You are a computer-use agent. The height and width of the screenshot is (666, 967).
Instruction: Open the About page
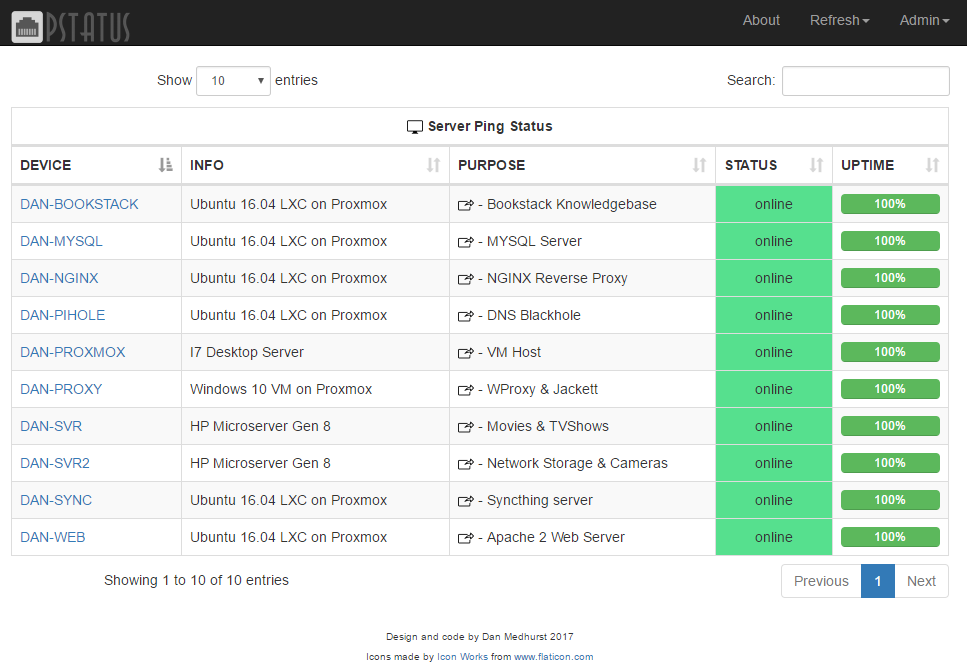[761, 20]
